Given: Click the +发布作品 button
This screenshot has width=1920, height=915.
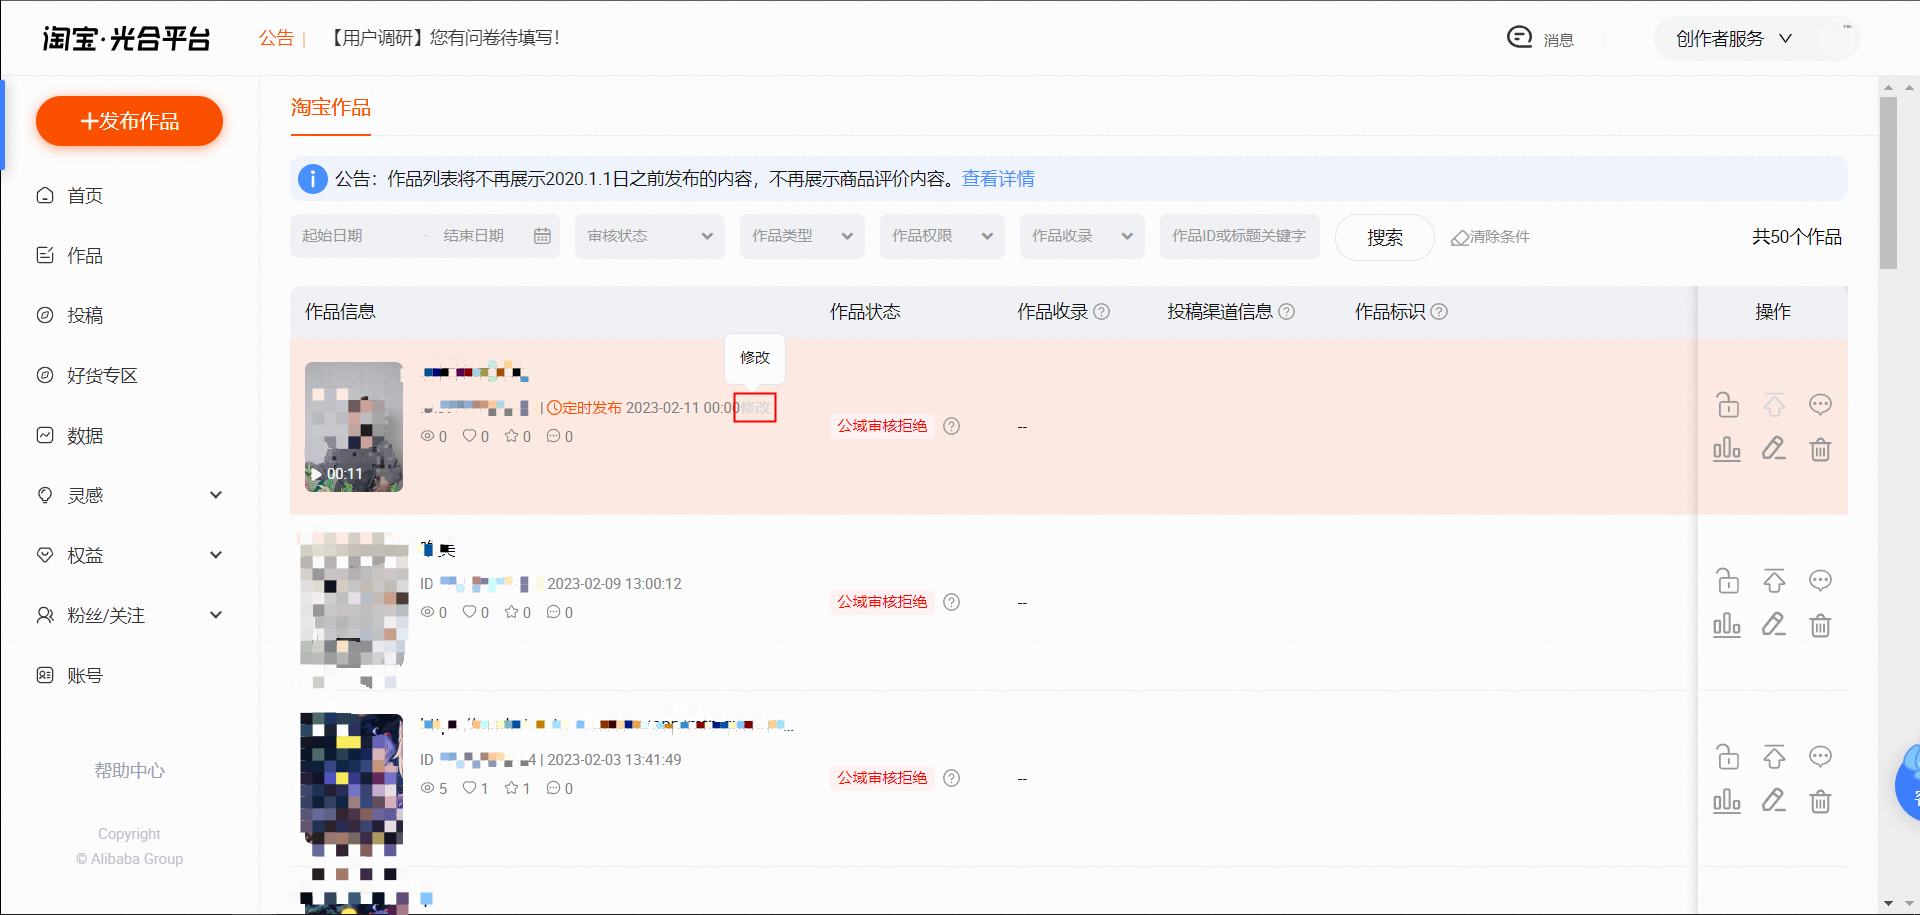Looking at the screenshot, I should (x=129, y=121).
